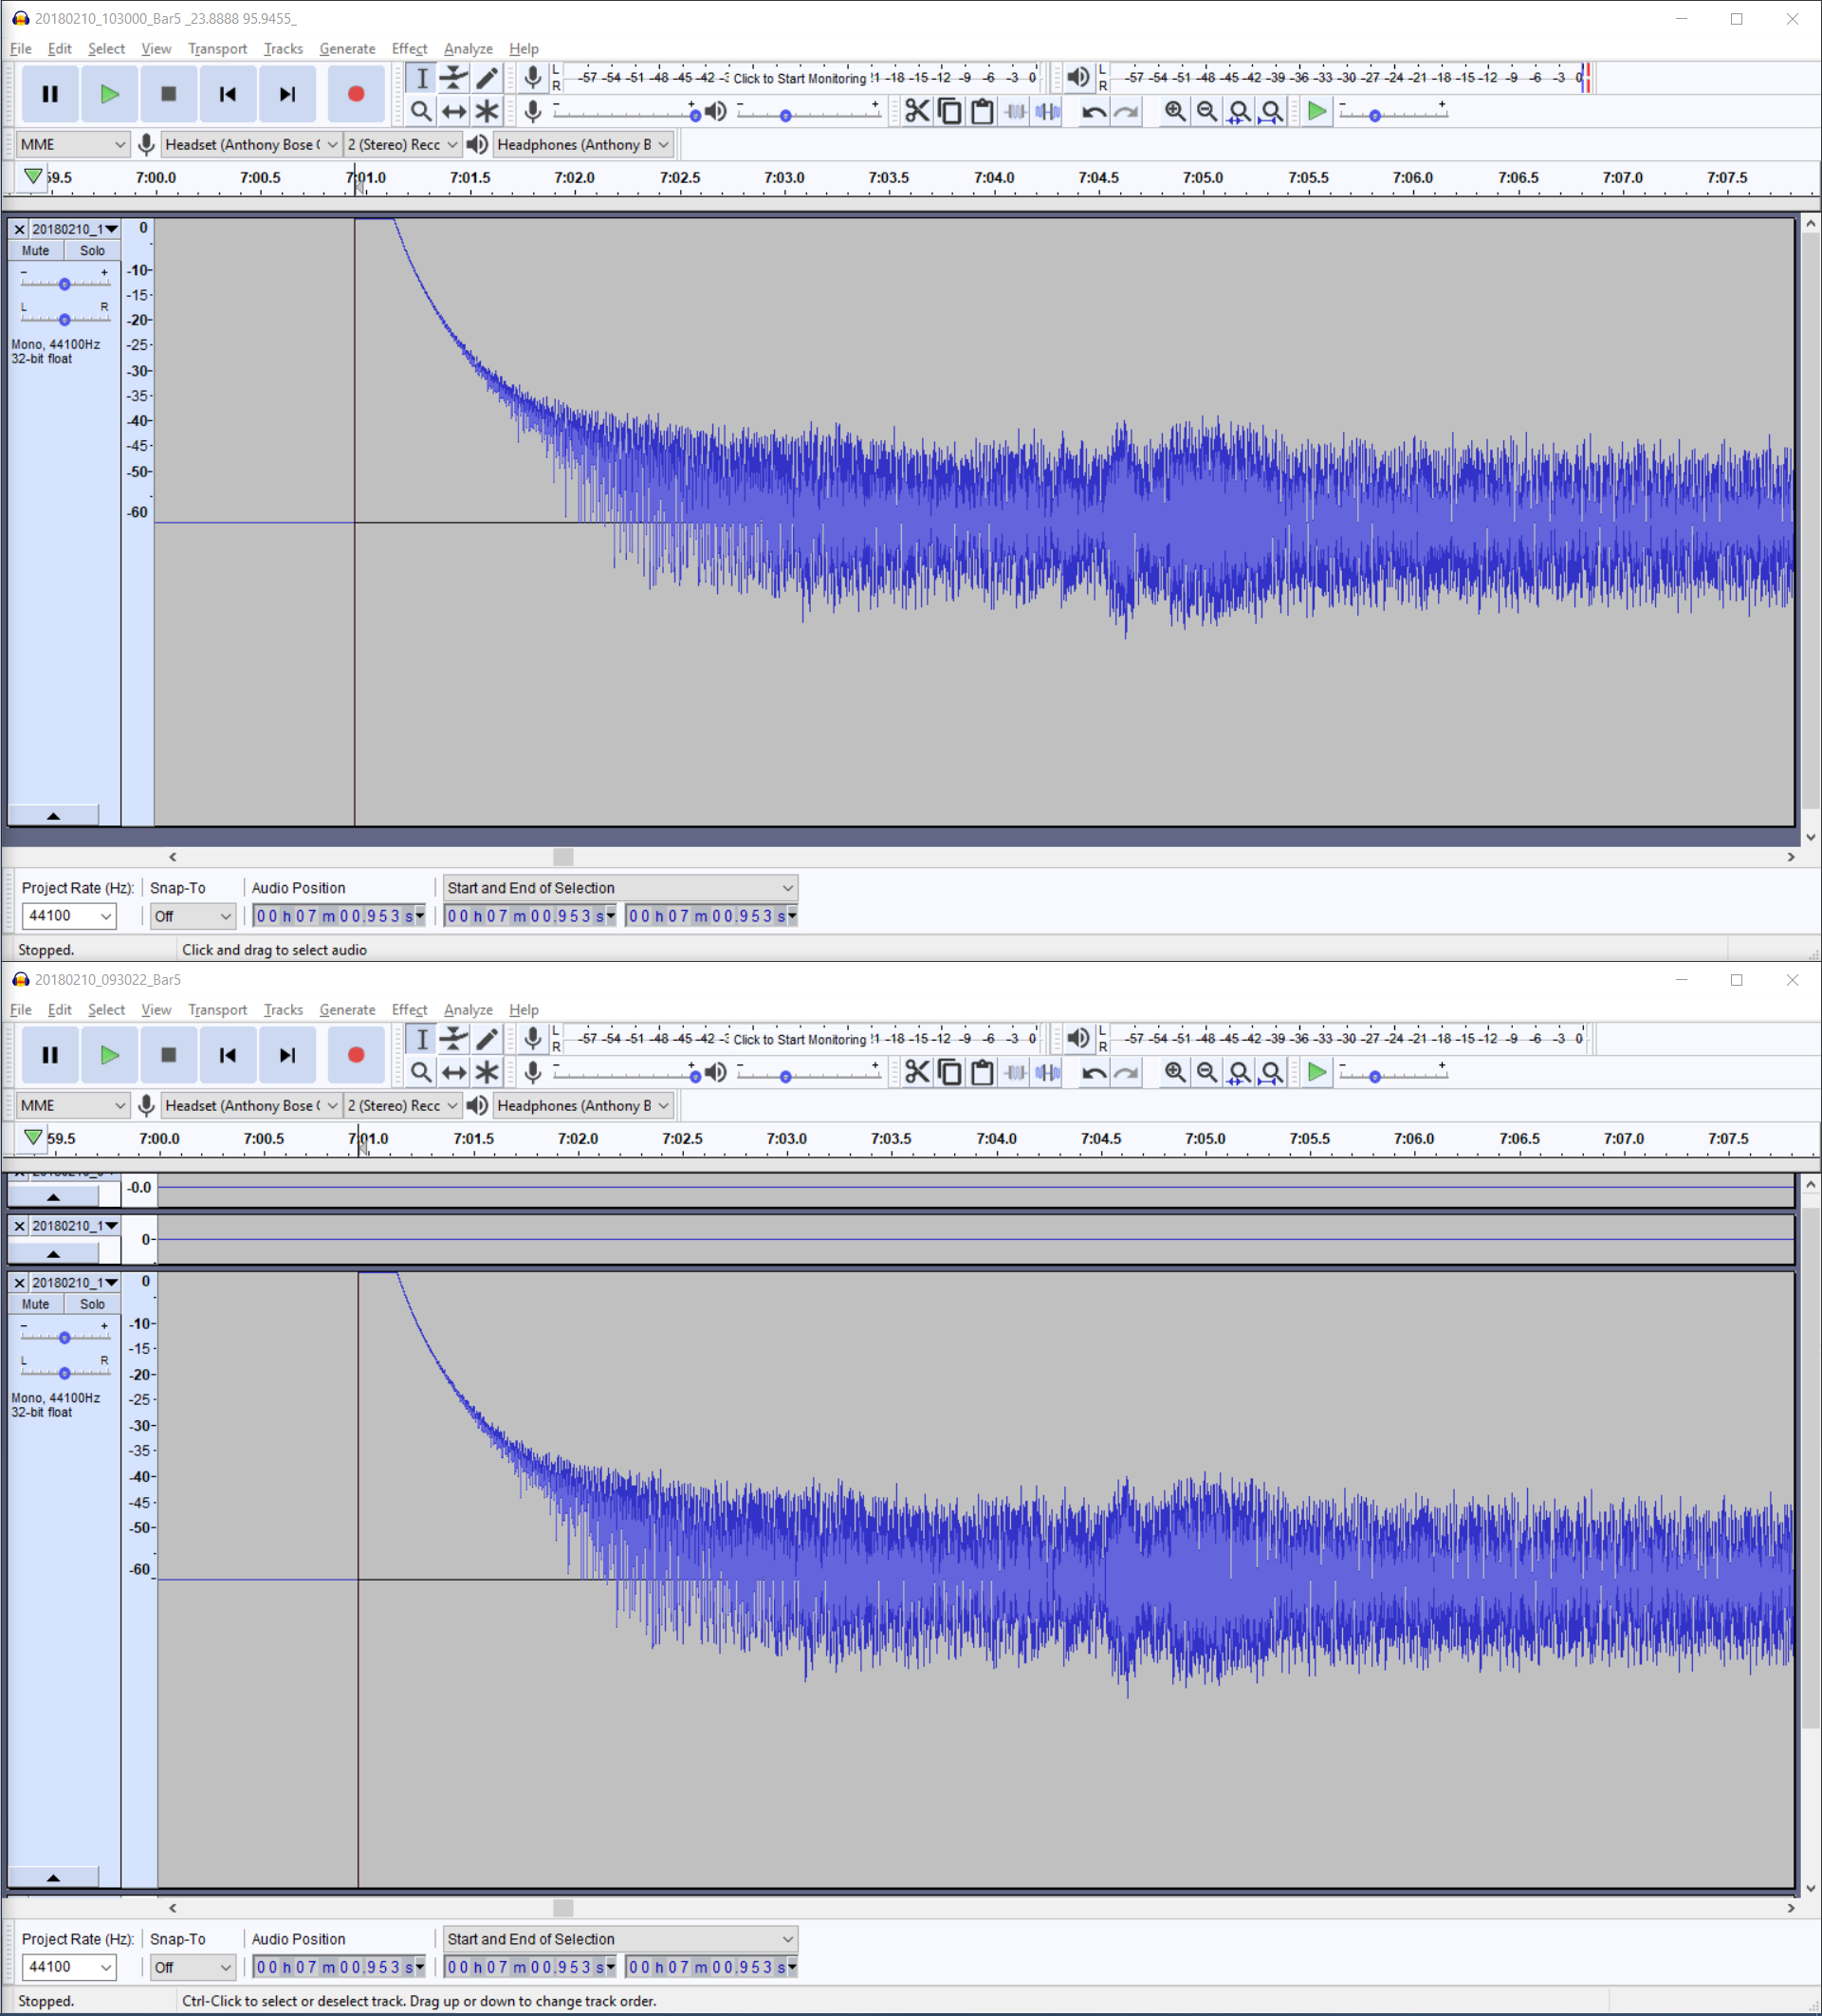
Task: Click the Cut scissors icon in top window
Action: click(x=917, y=111)
